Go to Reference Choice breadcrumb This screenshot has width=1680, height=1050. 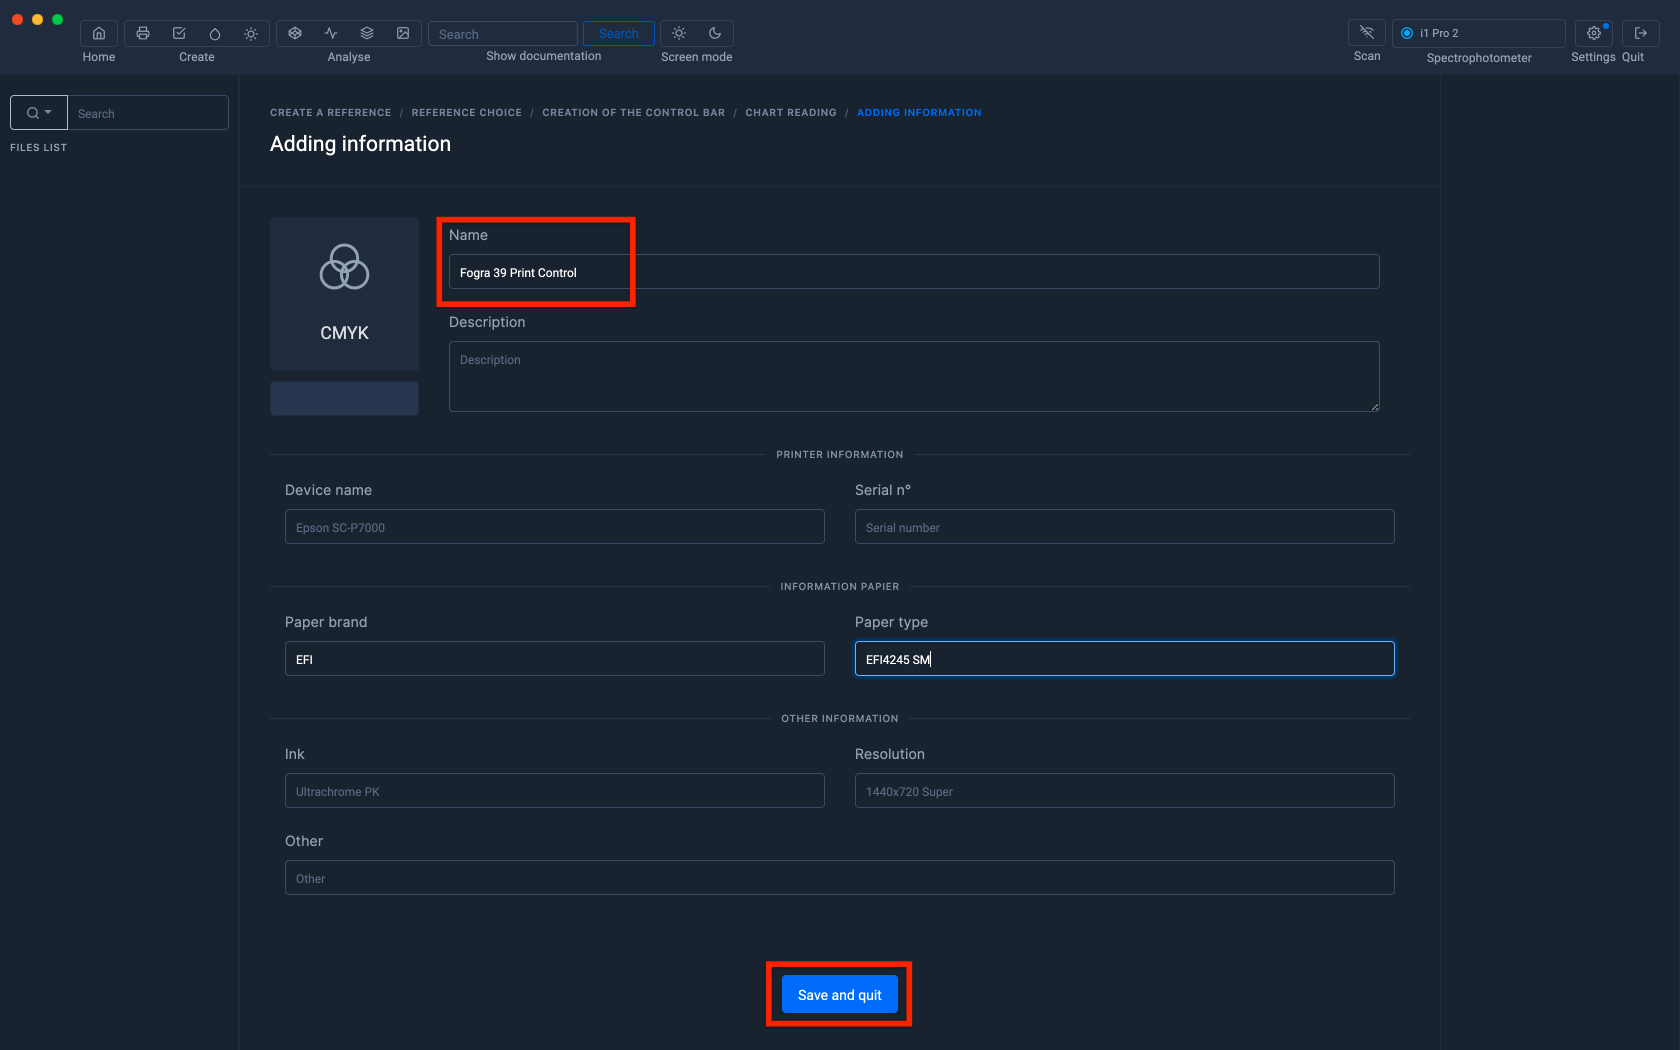466,113
